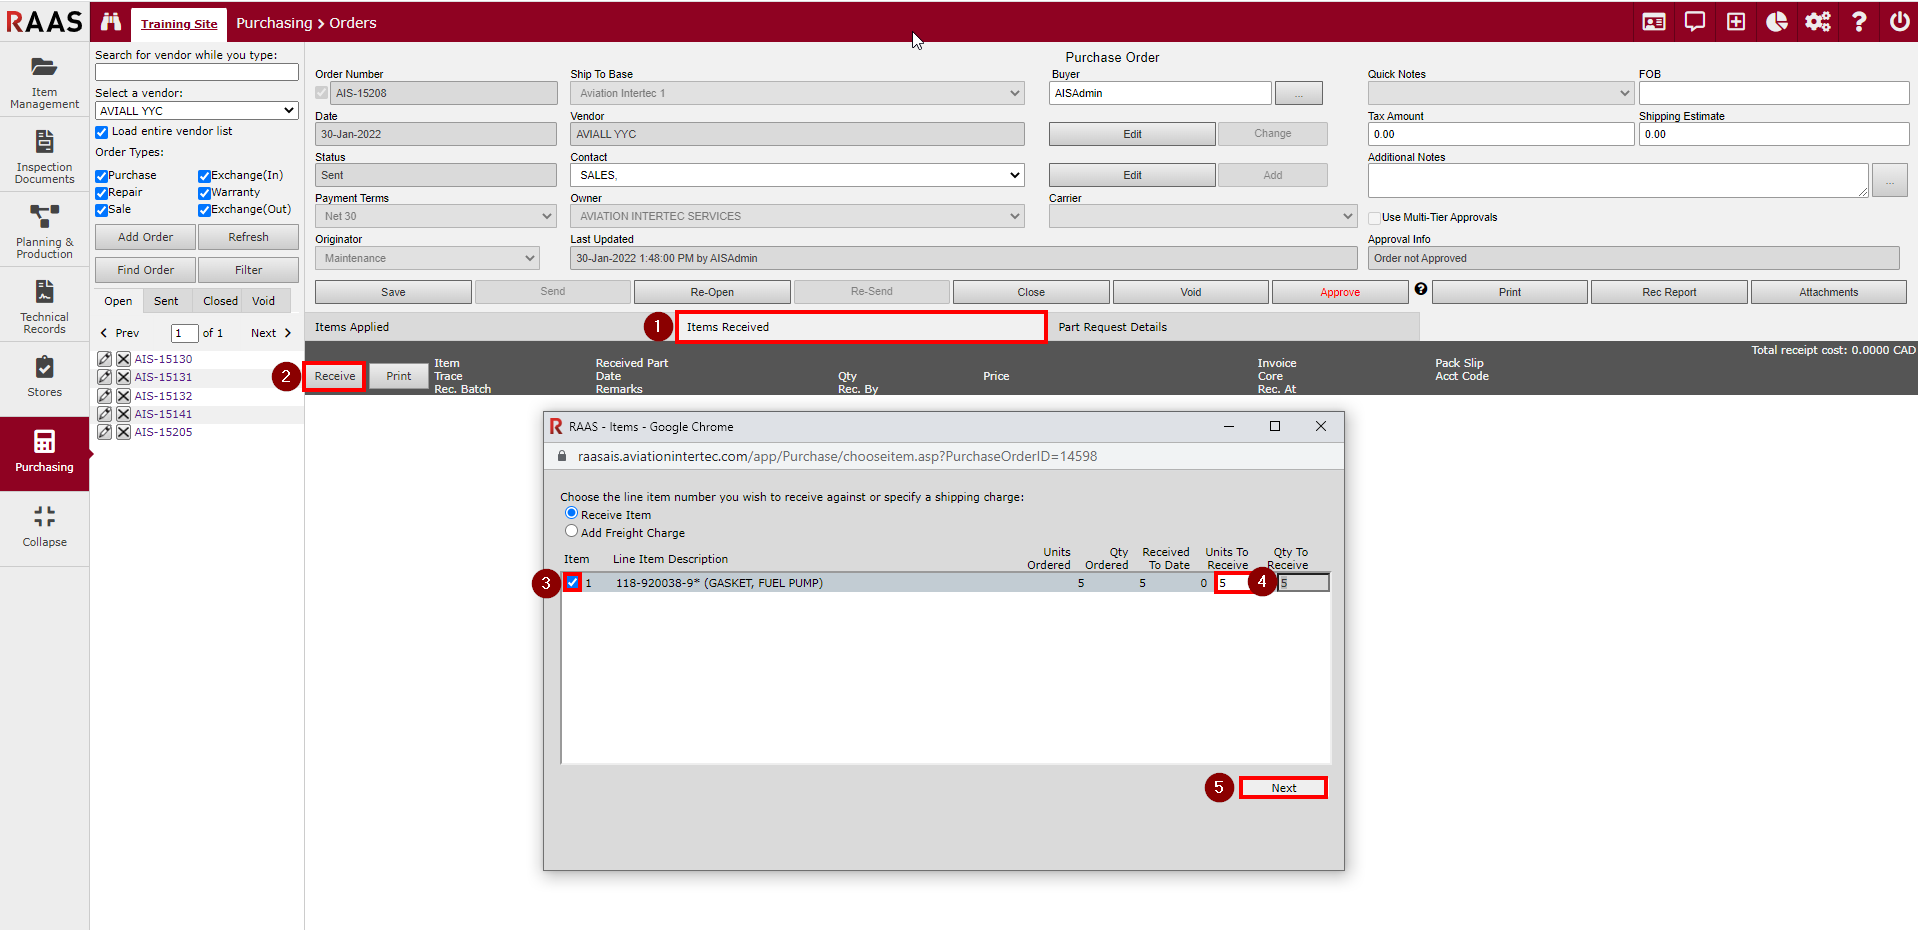Expand the Quick Notes dropdown
The image size is (1918, 930).
pos(1499,93)
